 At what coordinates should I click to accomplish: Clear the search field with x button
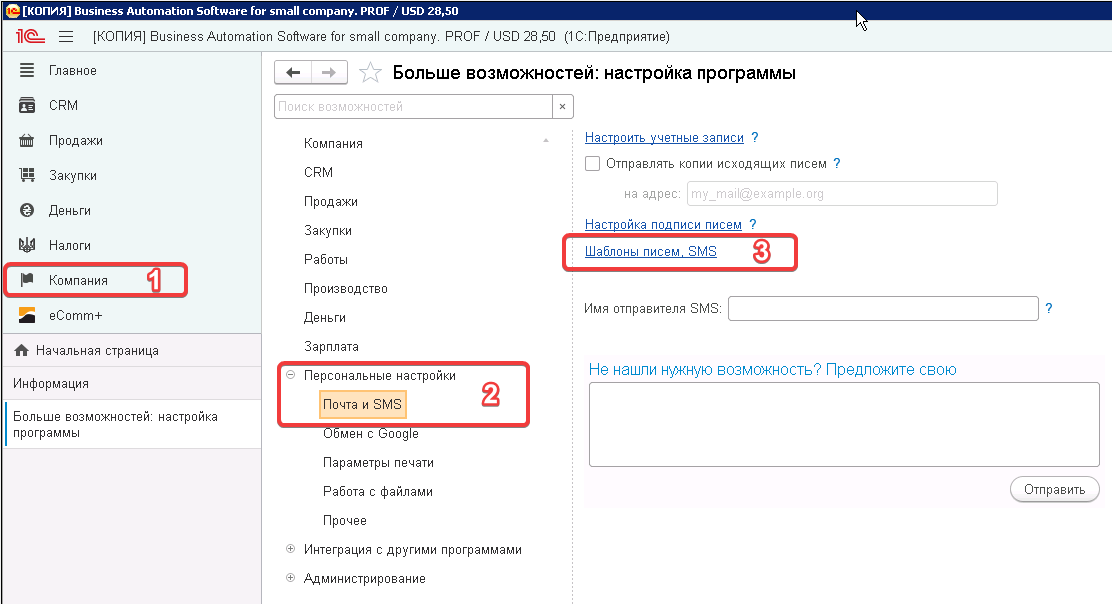coord(563,106)
